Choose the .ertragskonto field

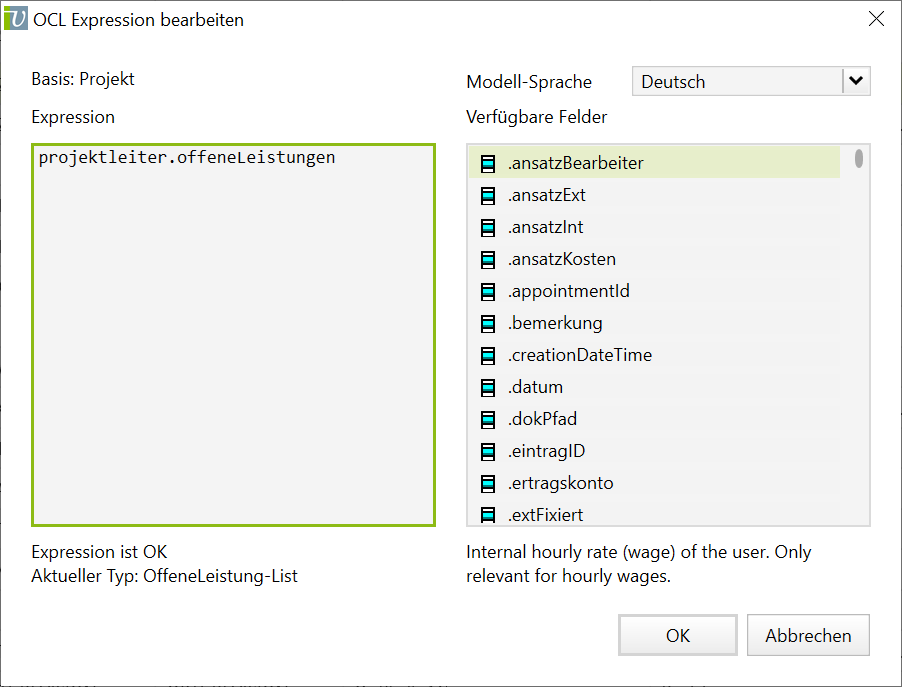(x=560, y=483)
